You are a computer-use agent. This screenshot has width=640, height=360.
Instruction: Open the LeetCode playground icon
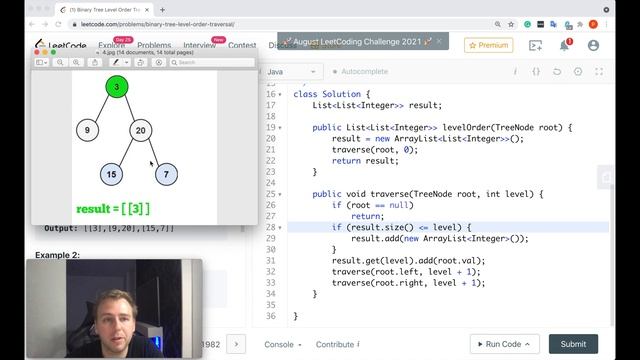(x=535, y=45)
